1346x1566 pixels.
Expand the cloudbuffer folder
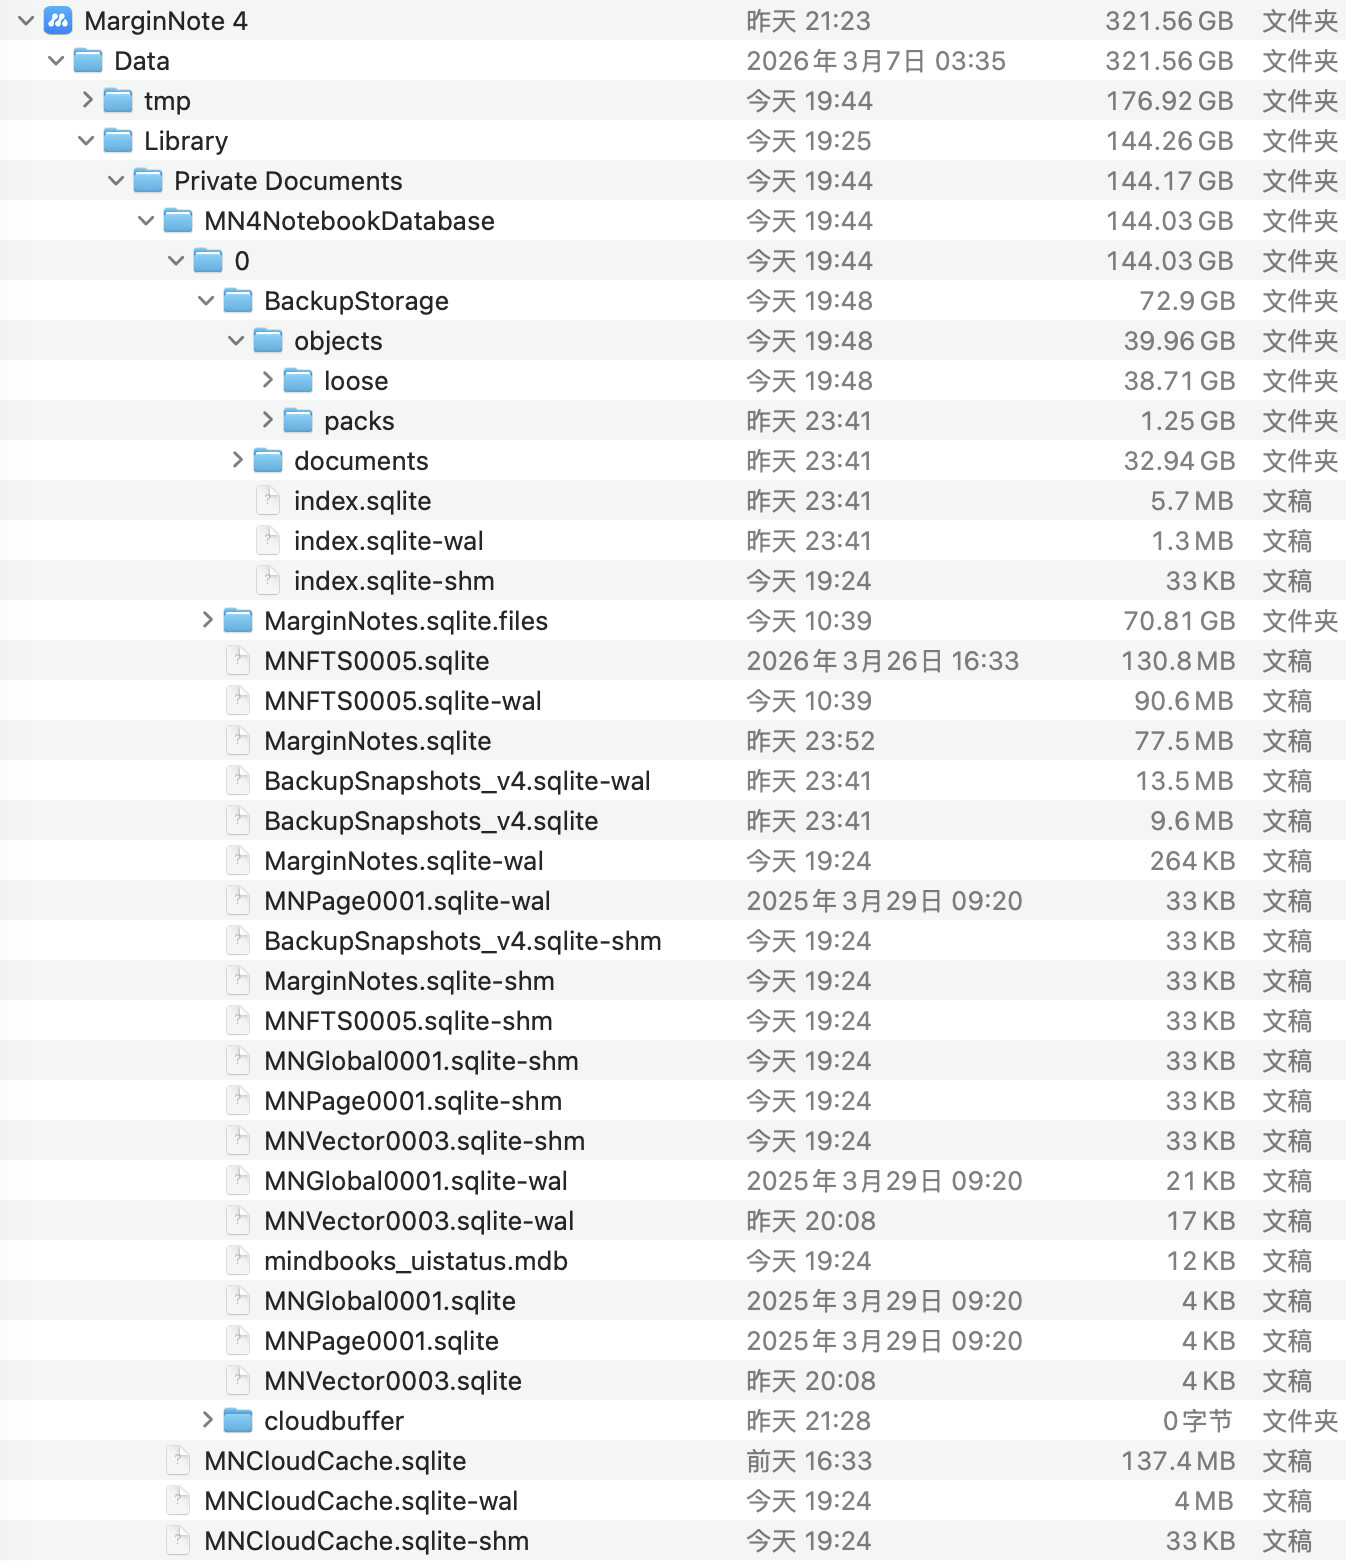[207, 1420]
